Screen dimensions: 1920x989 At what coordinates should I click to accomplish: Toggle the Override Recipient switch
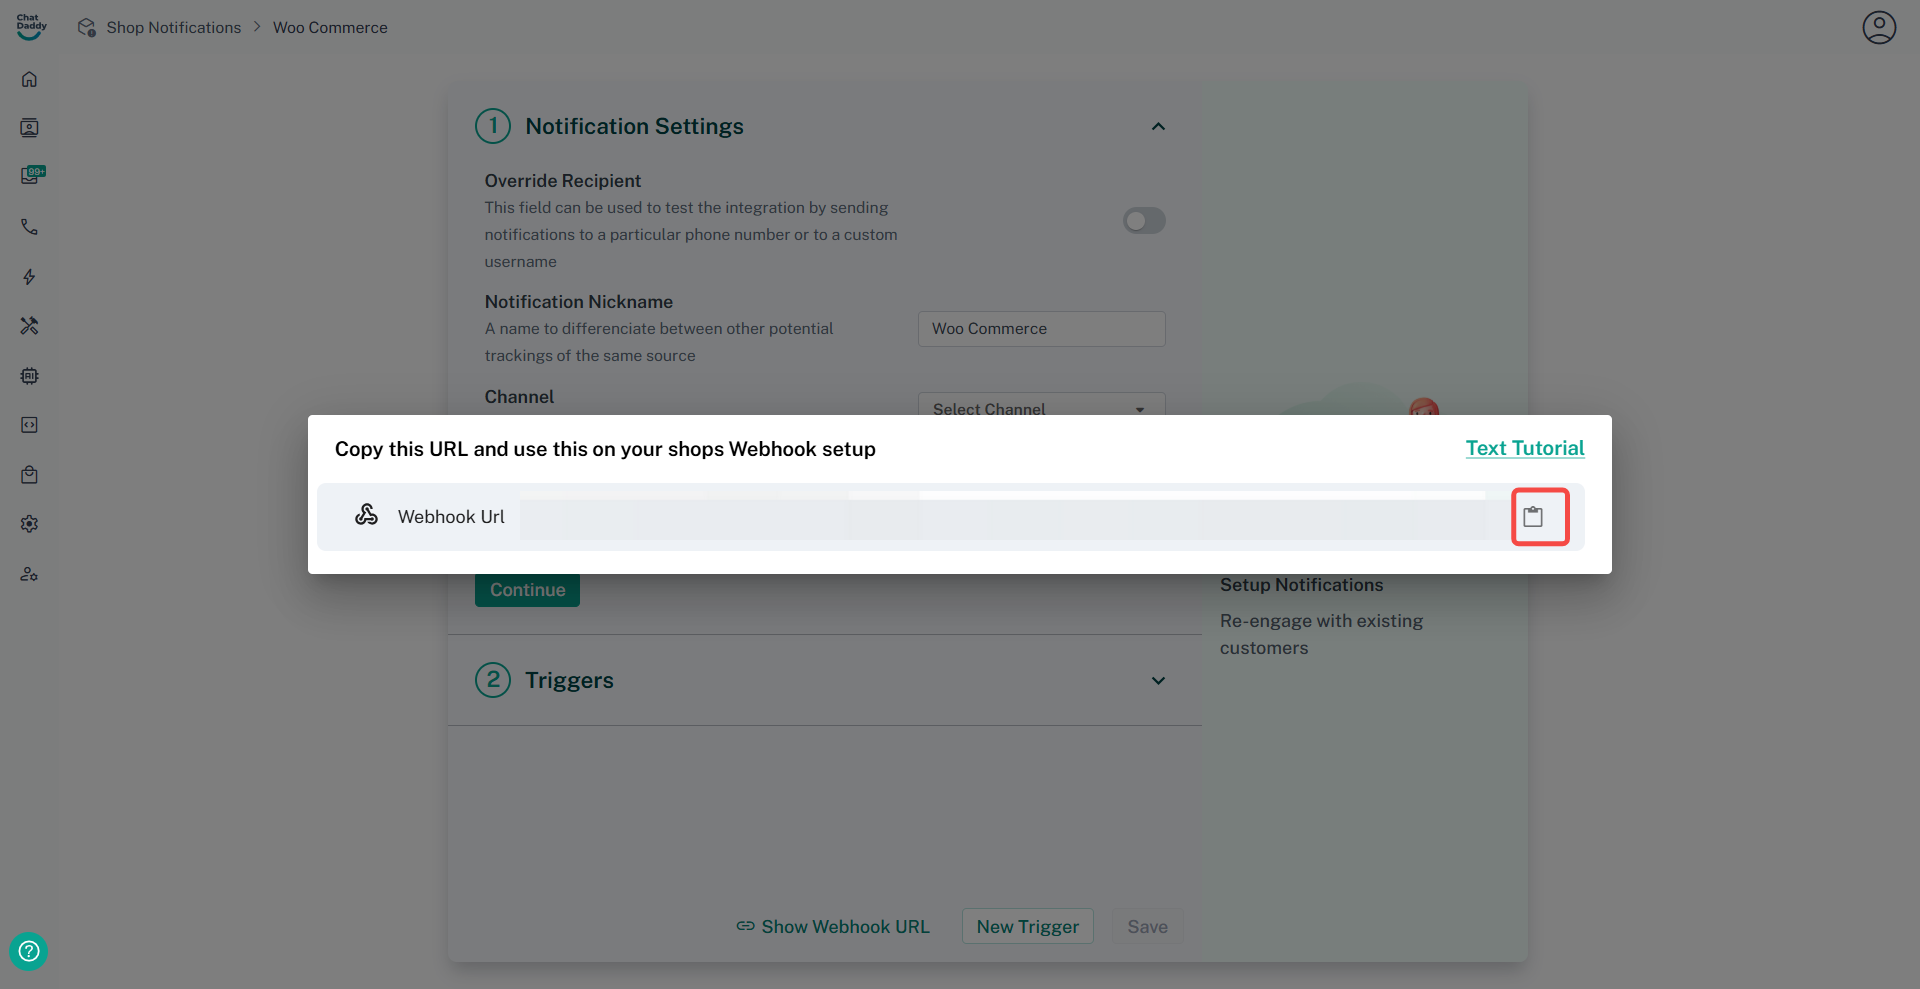tap(1144, 220)
